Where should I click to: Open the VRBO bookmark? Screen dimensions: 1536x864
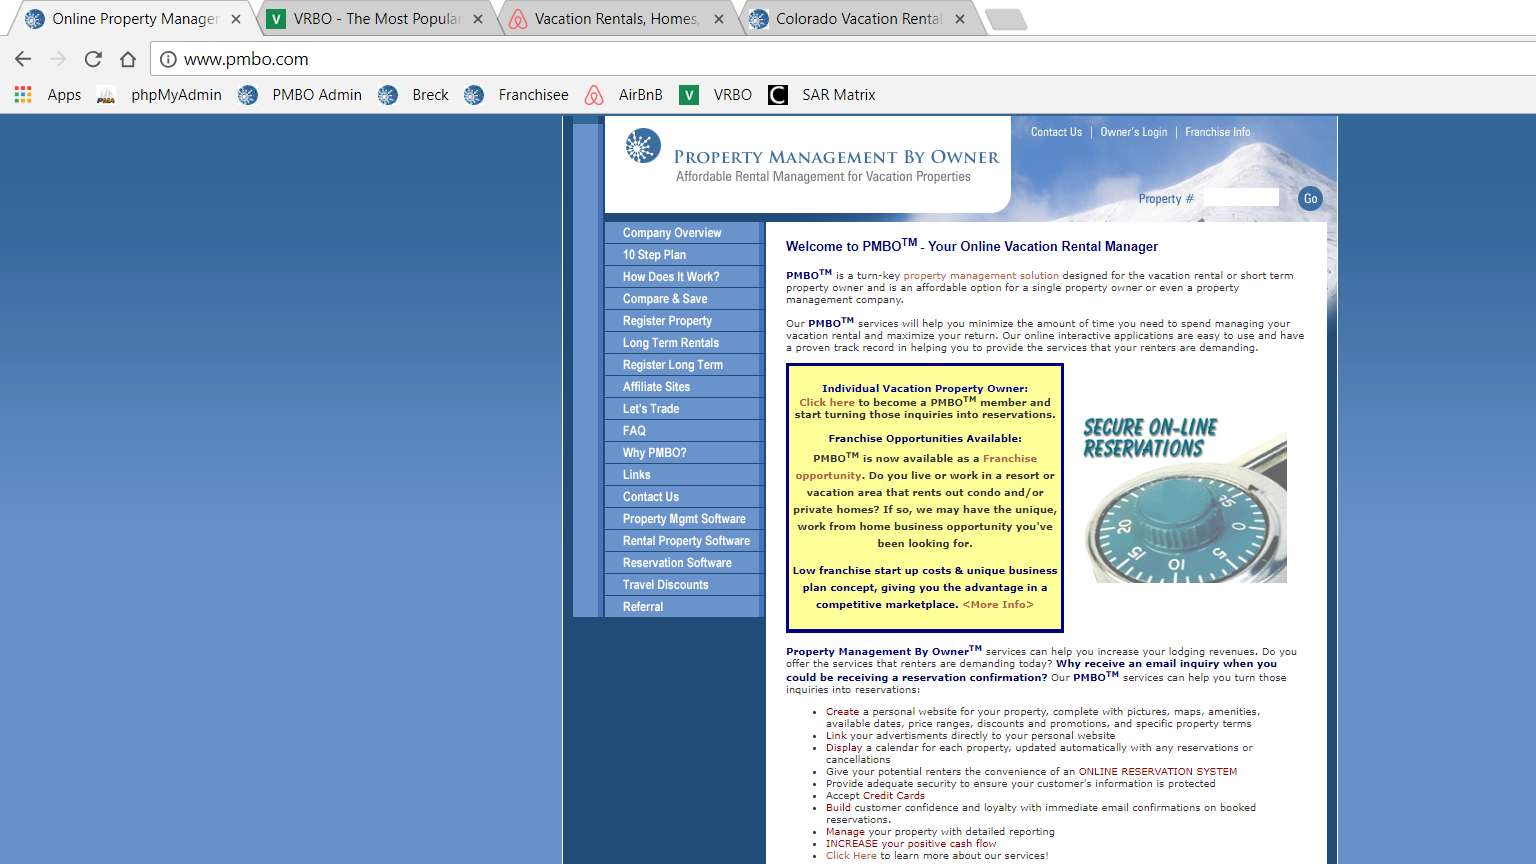[x=715, y=94]
